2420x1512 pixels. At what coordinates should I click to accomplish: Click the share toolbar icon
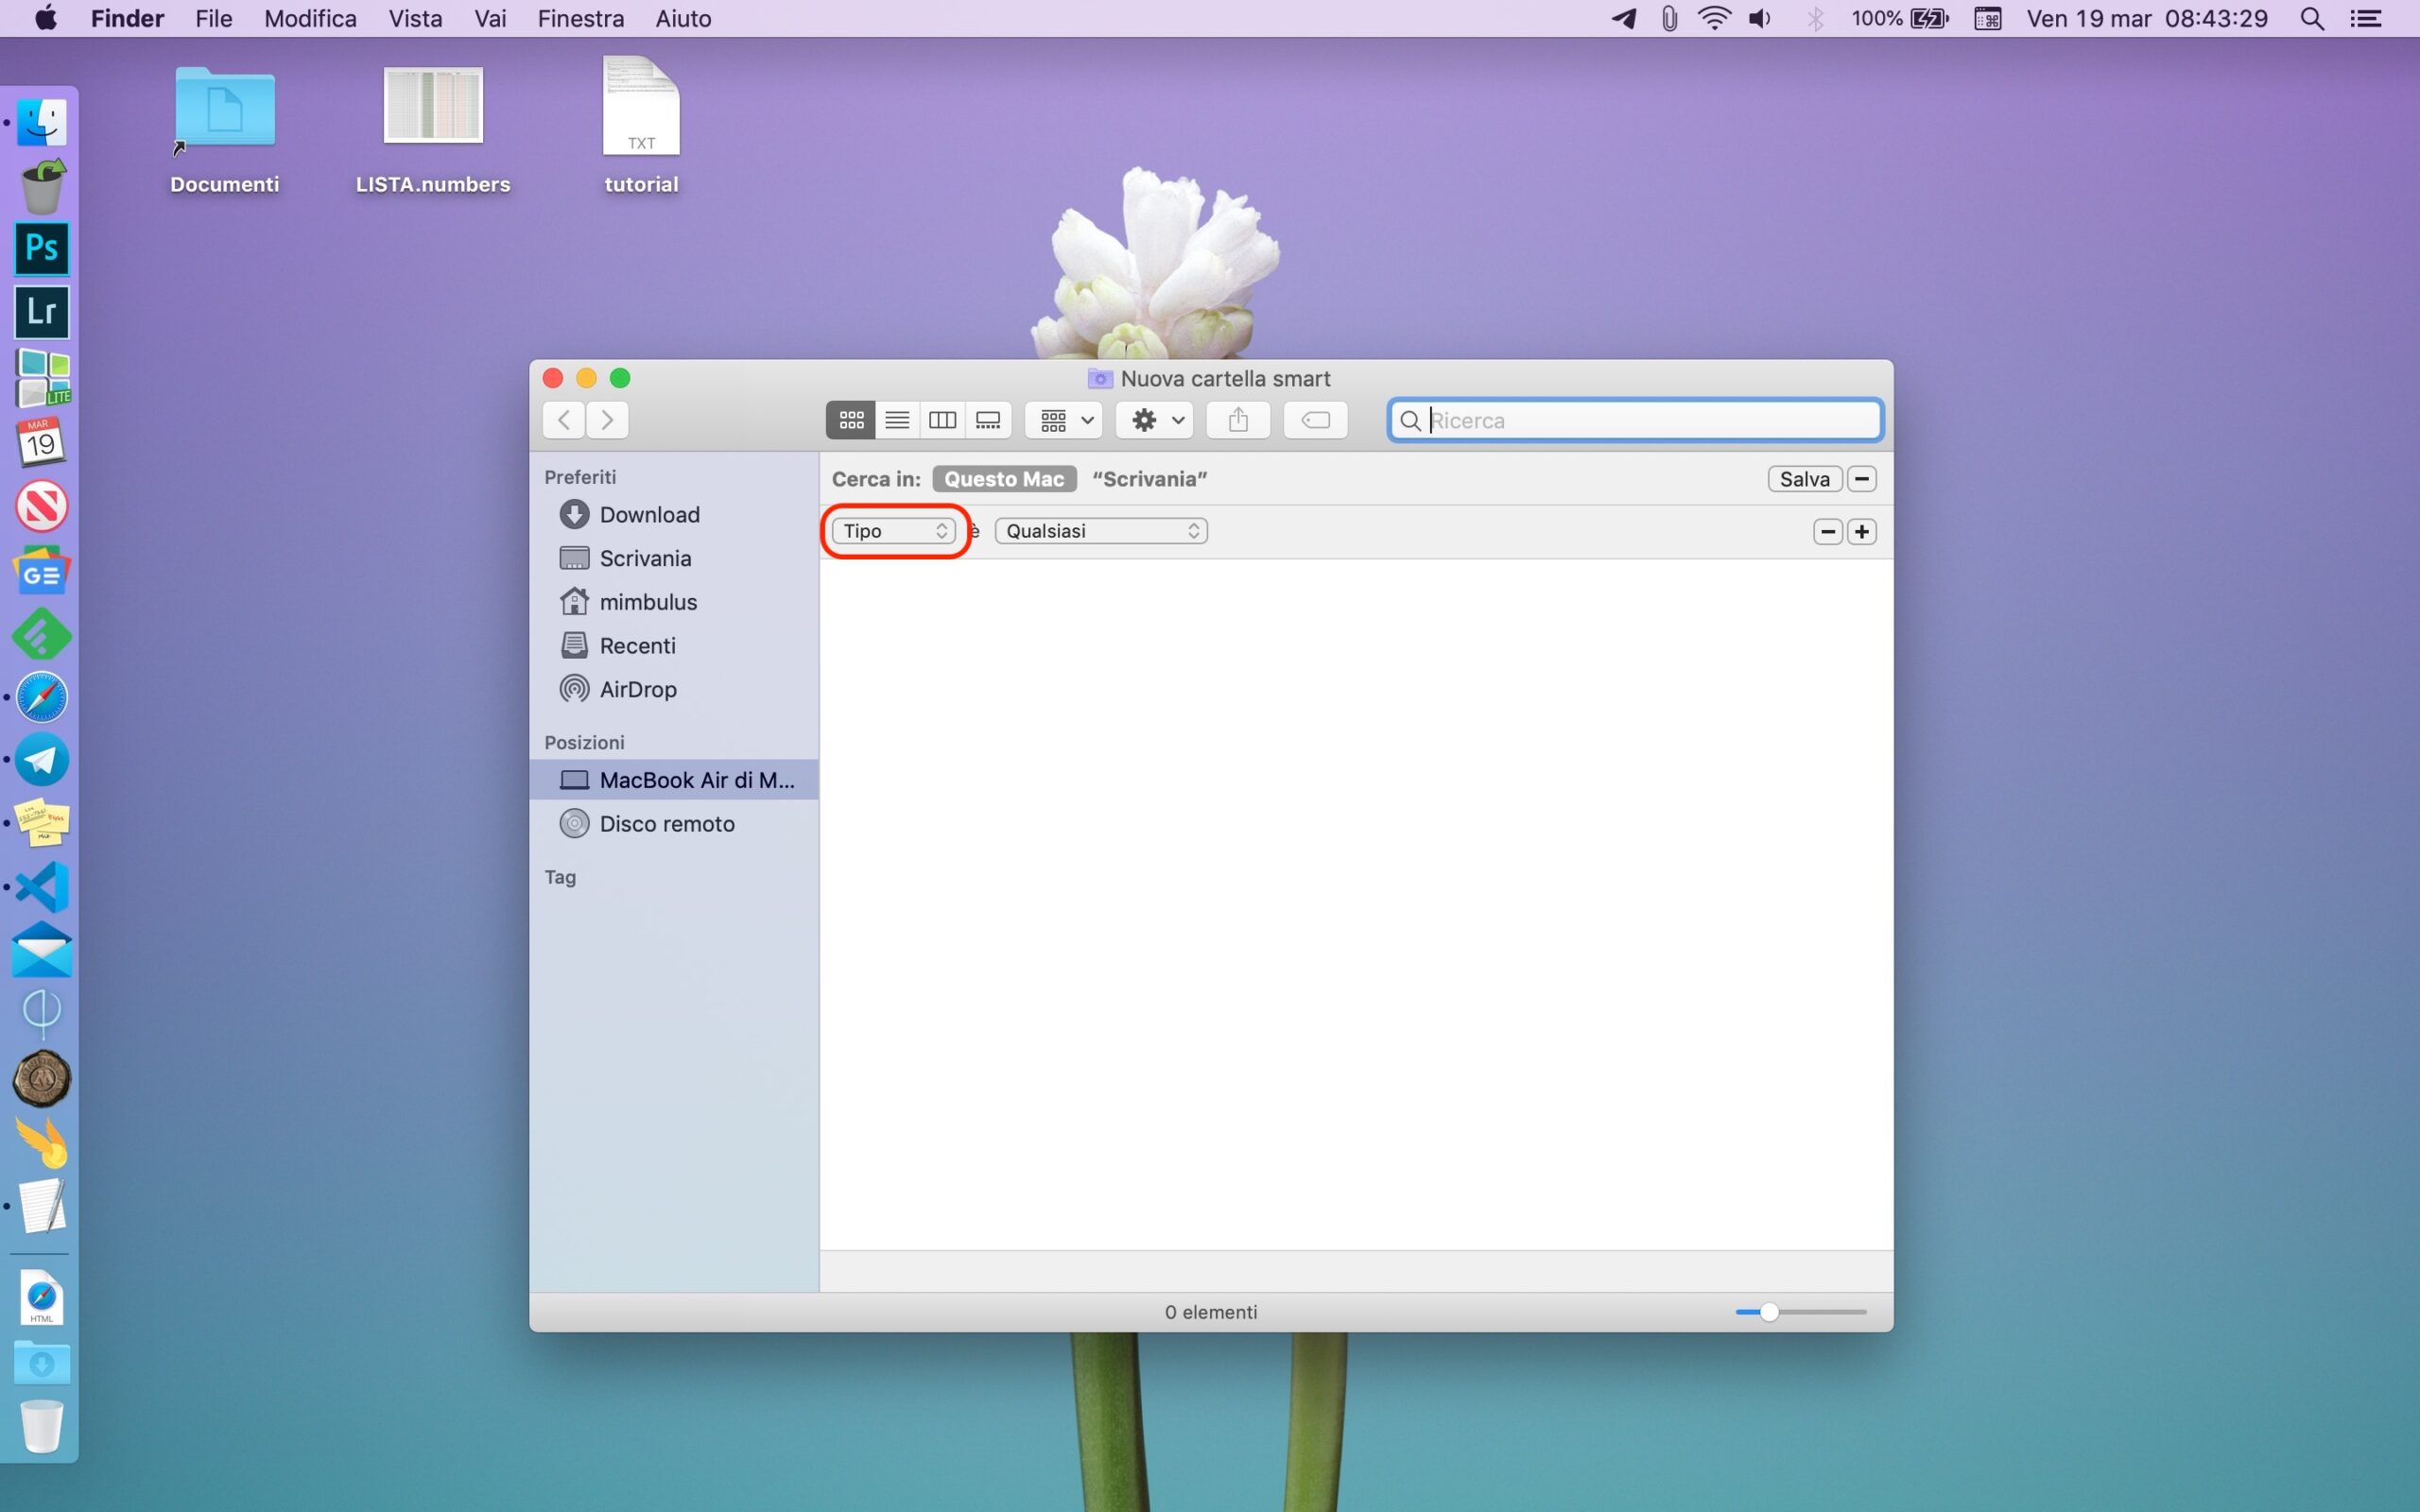pyautogui.click(x=1238, y=420)
